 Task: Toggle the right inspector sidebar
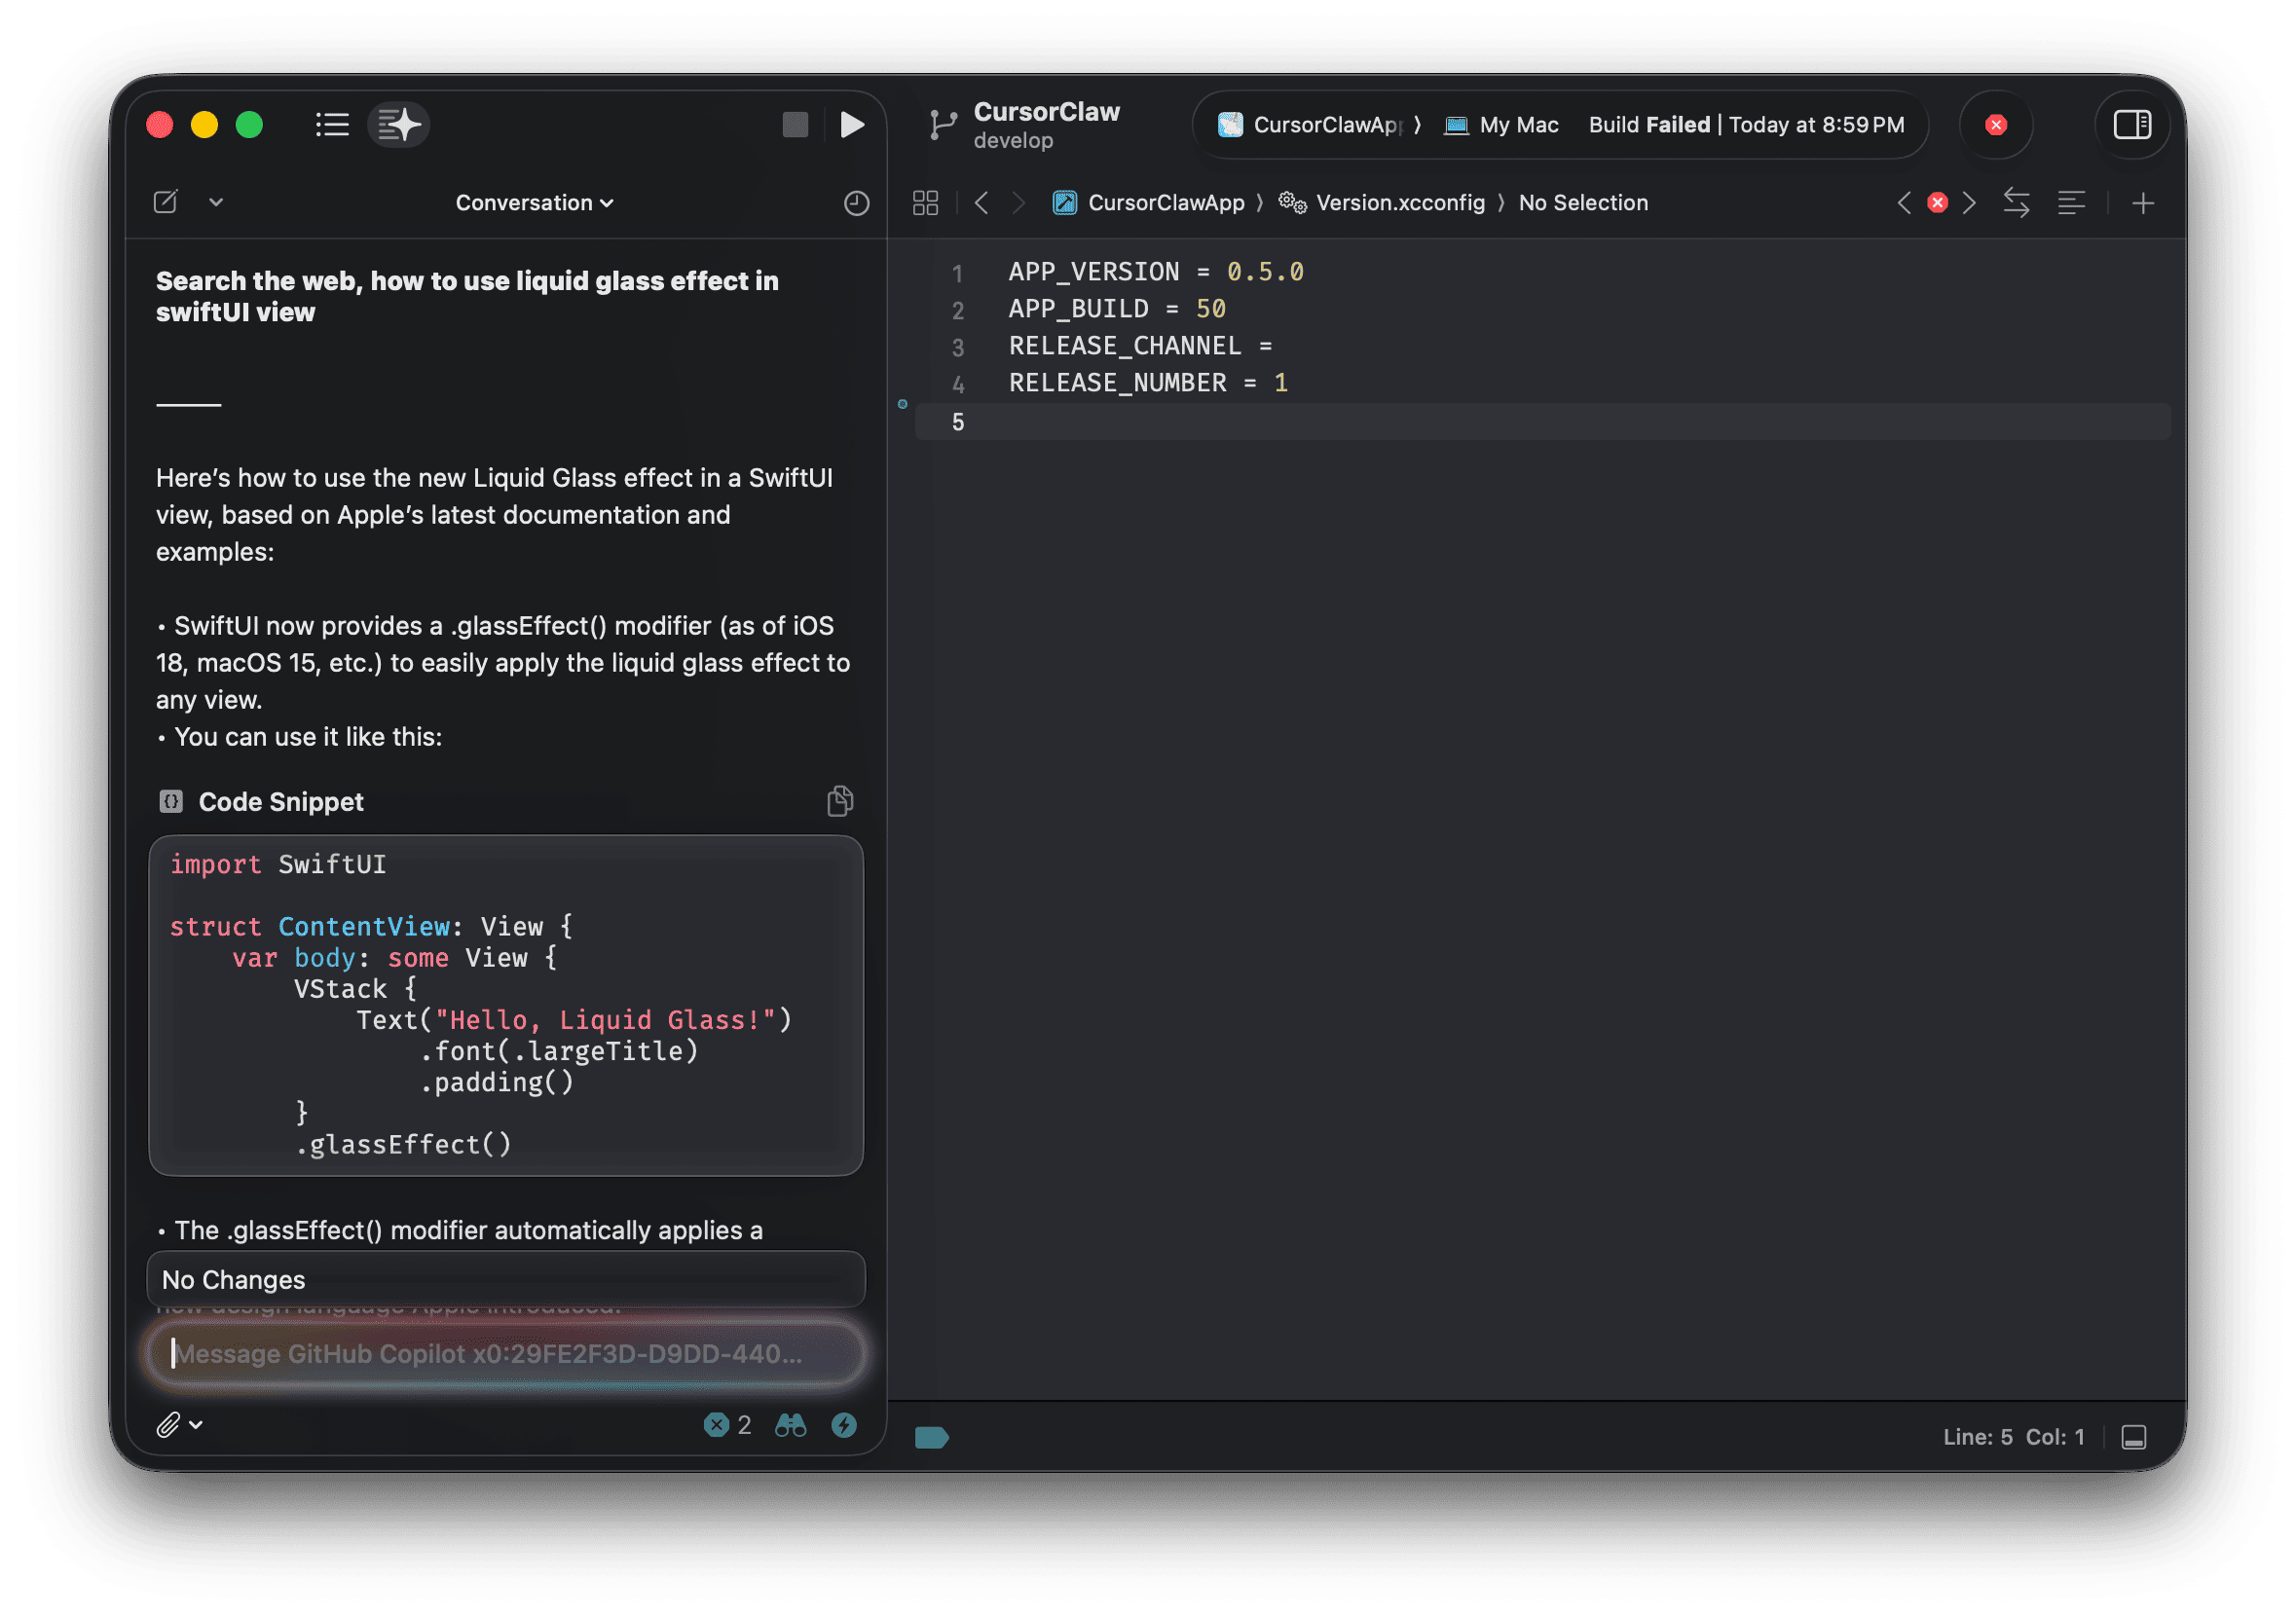[x=2131, y=125]
